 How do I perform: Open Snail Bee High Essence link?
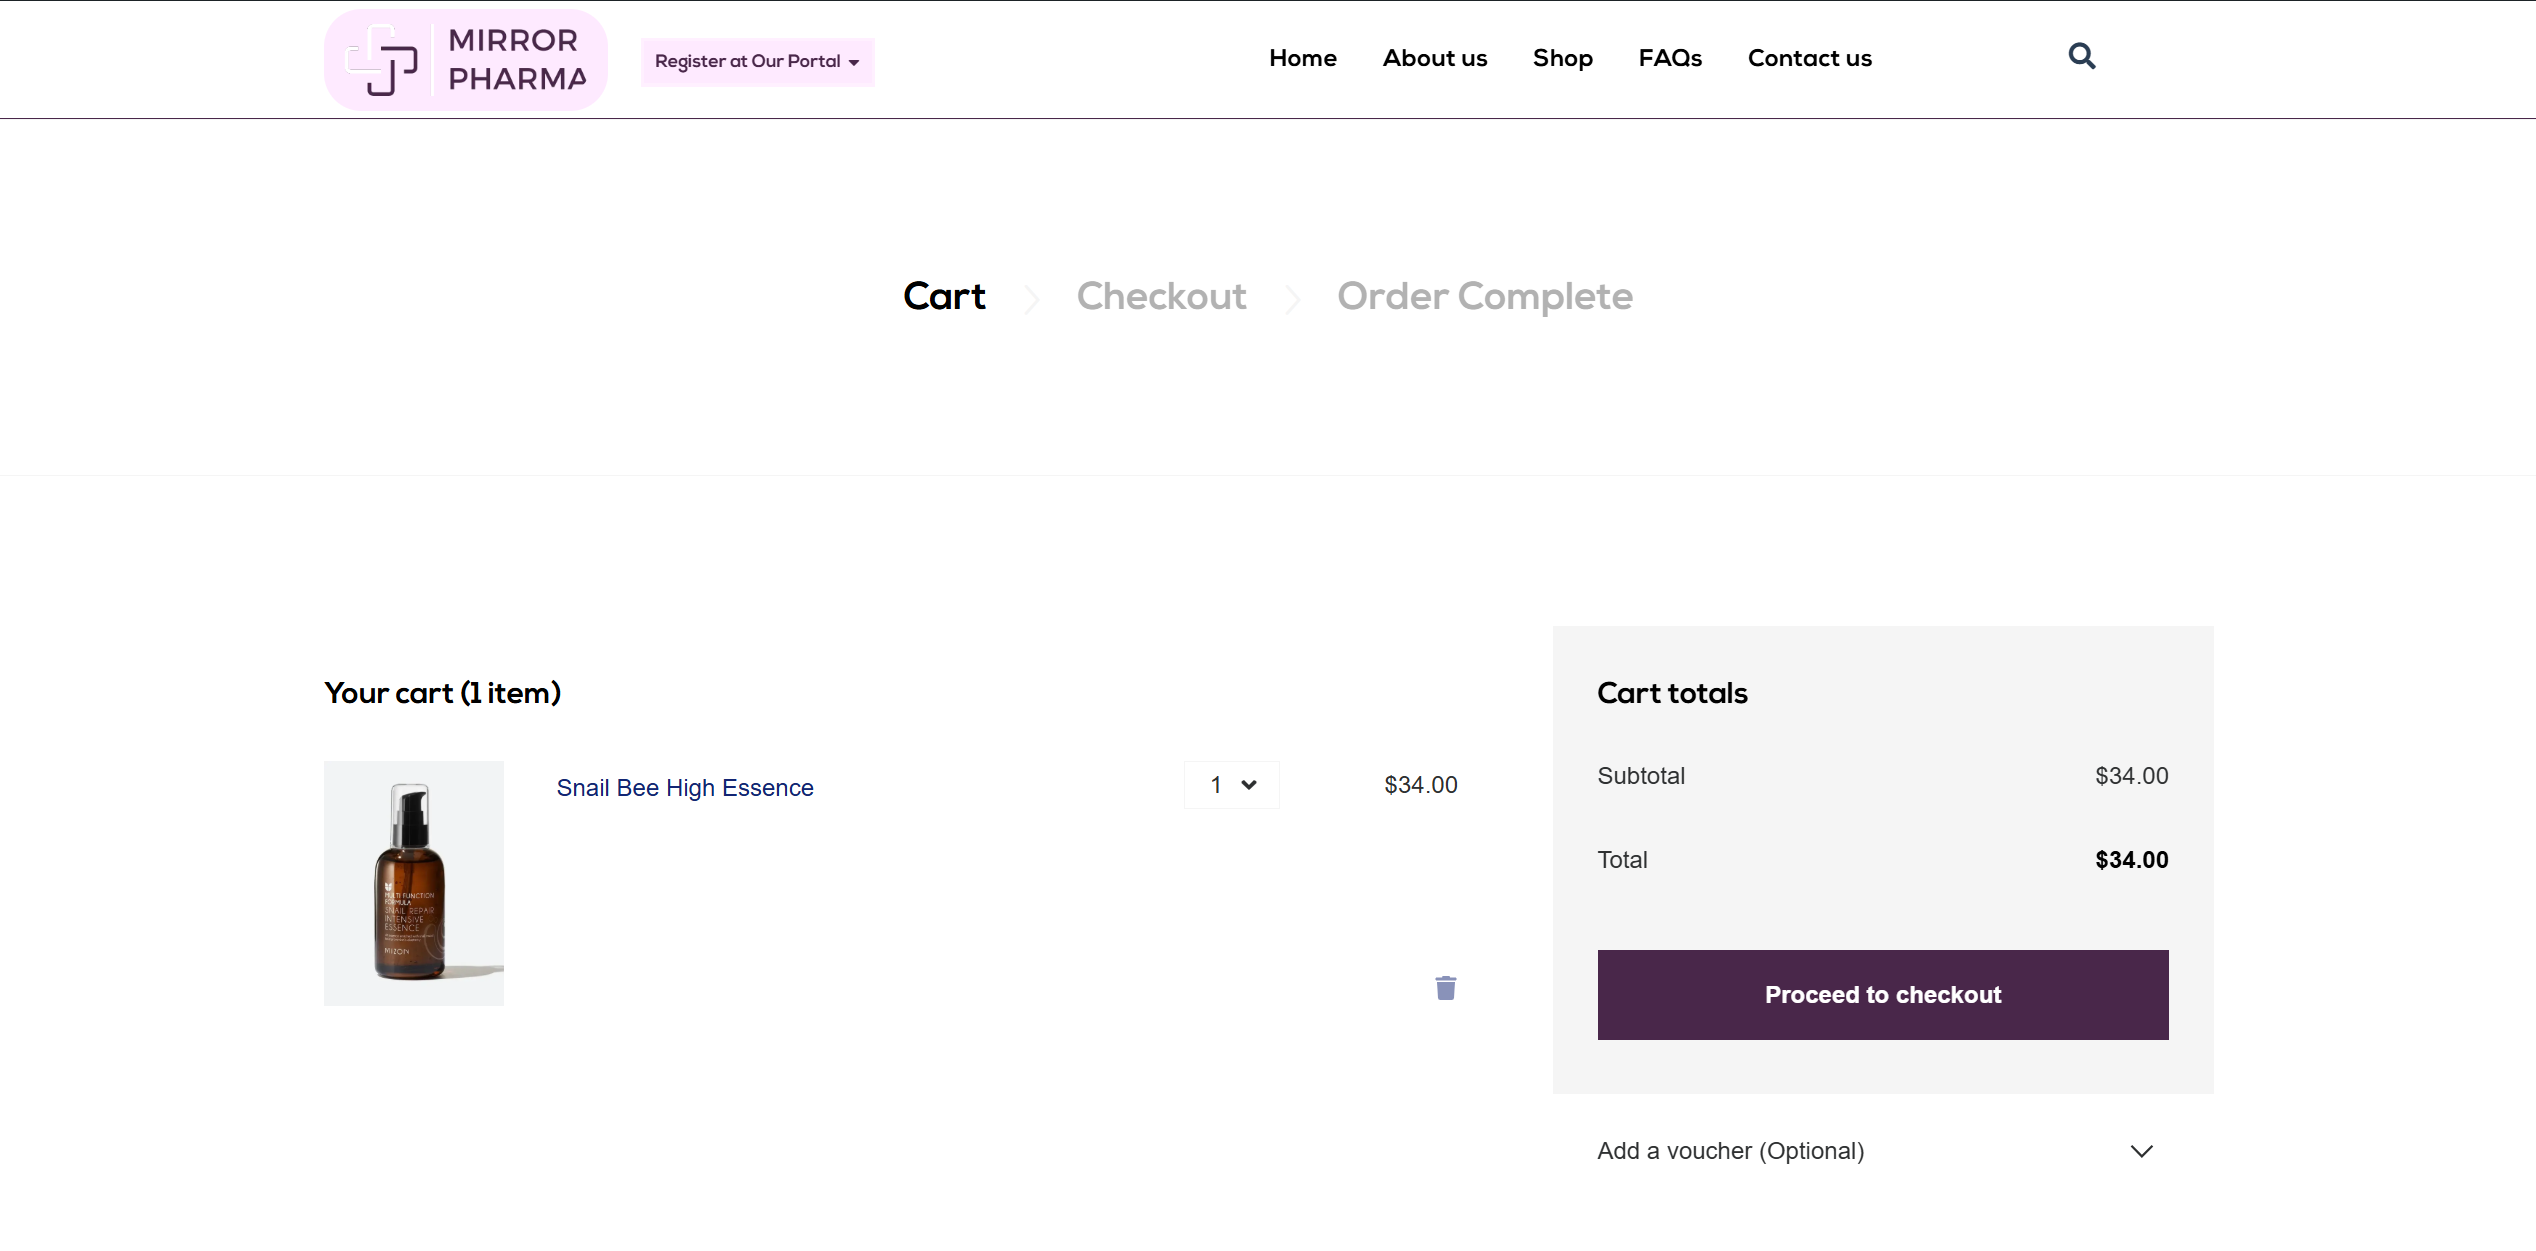(x=684, y=788)
